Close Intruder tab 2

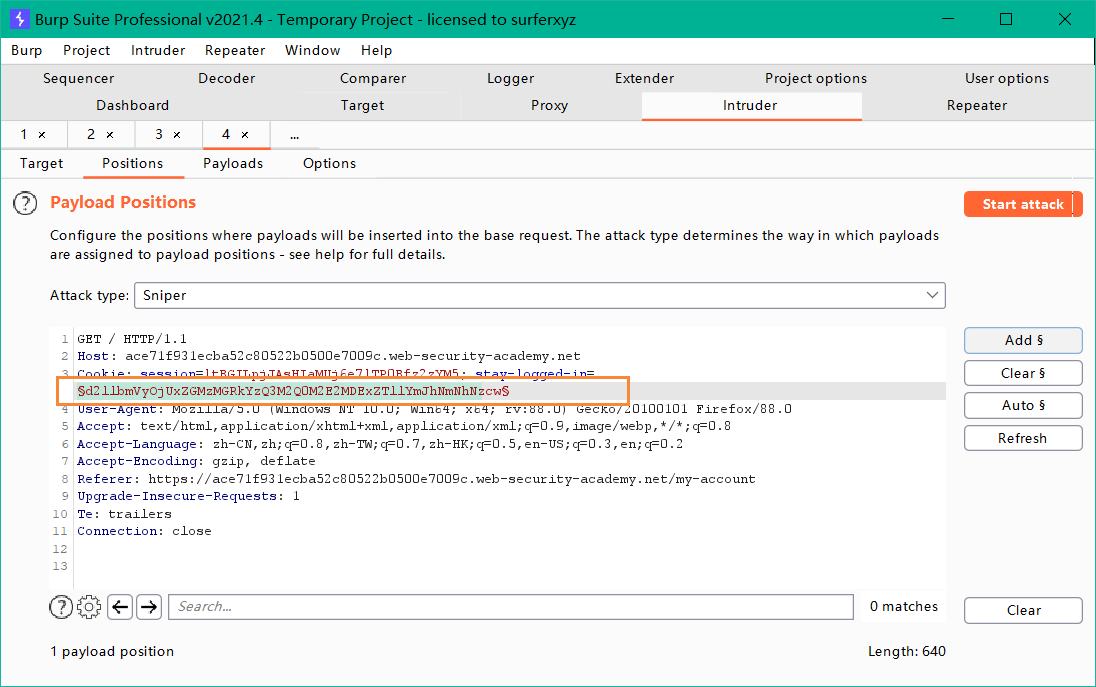tap(110, 135)
